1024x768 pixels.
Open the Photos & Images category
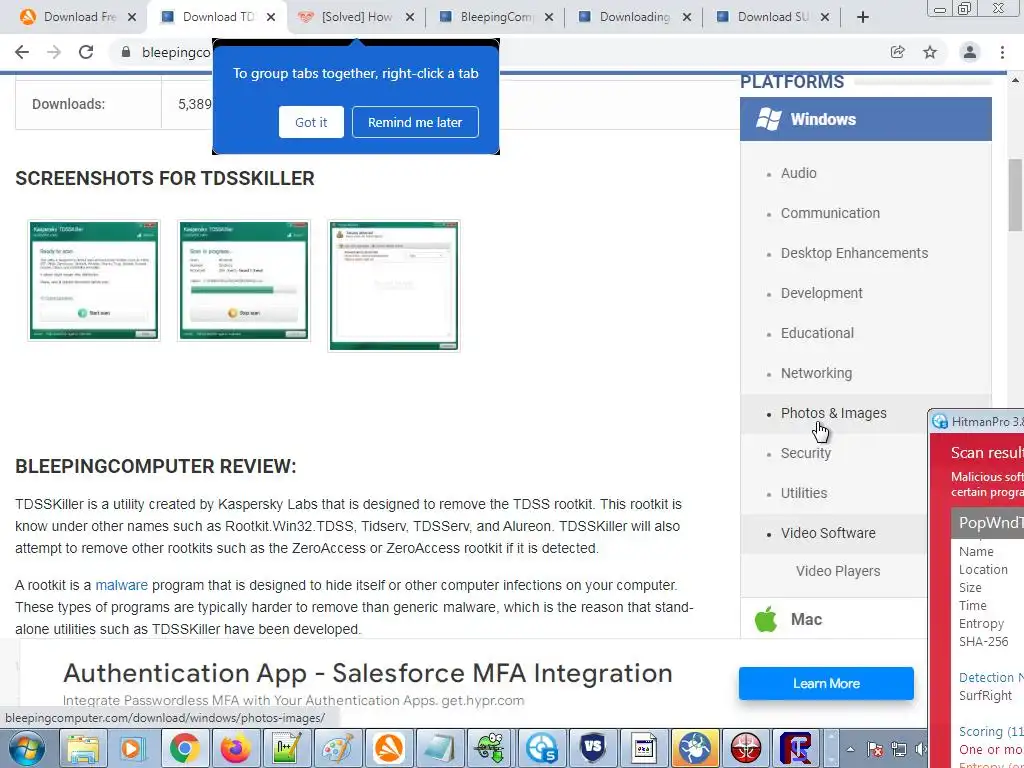(833, 413)
